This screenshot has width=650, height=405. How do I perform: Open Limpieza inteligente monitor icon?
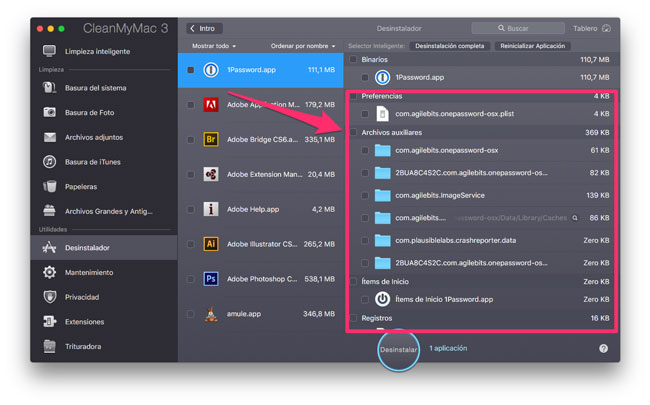(49, 51)
